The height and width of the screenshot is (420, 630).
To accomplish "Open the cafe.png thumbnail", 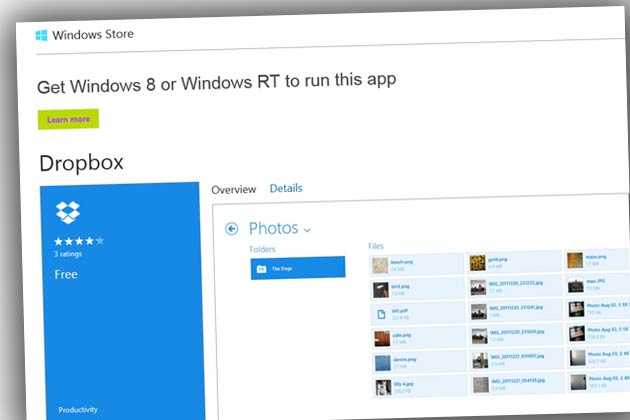I will [x=382, y=338].
